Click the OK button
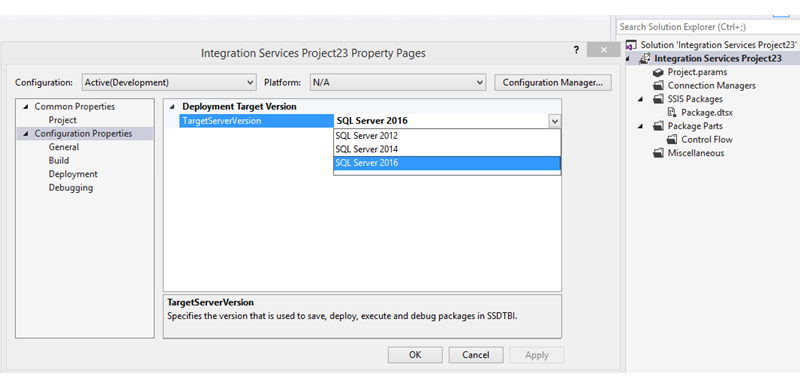This screenshot has height=388, width=800. pos(415,355)
